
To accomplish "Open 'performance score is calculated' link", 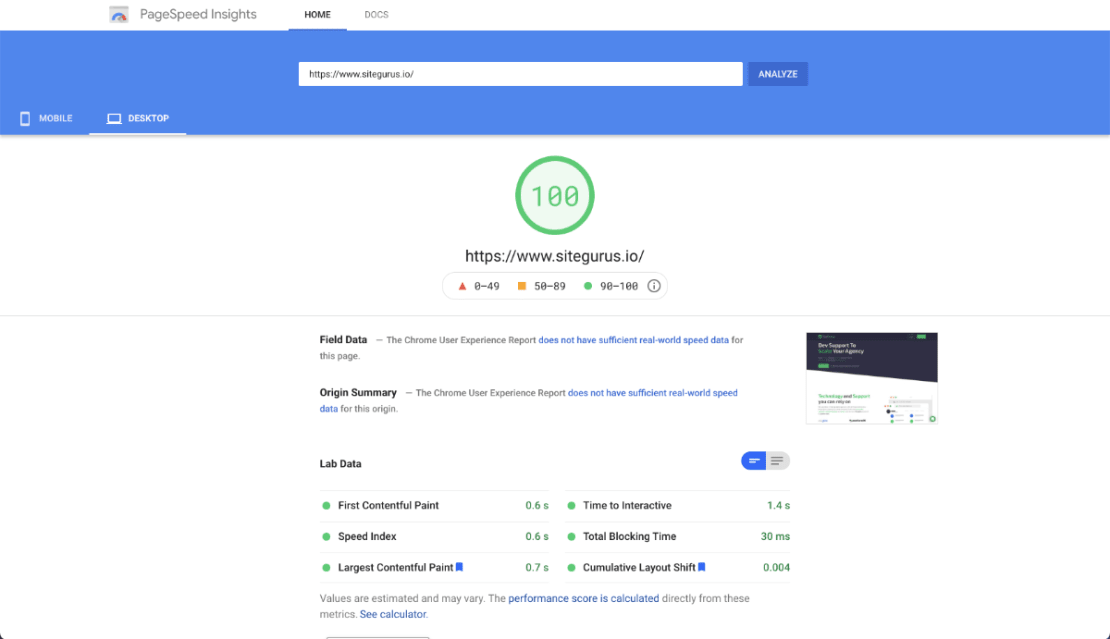I will (583, 598).
